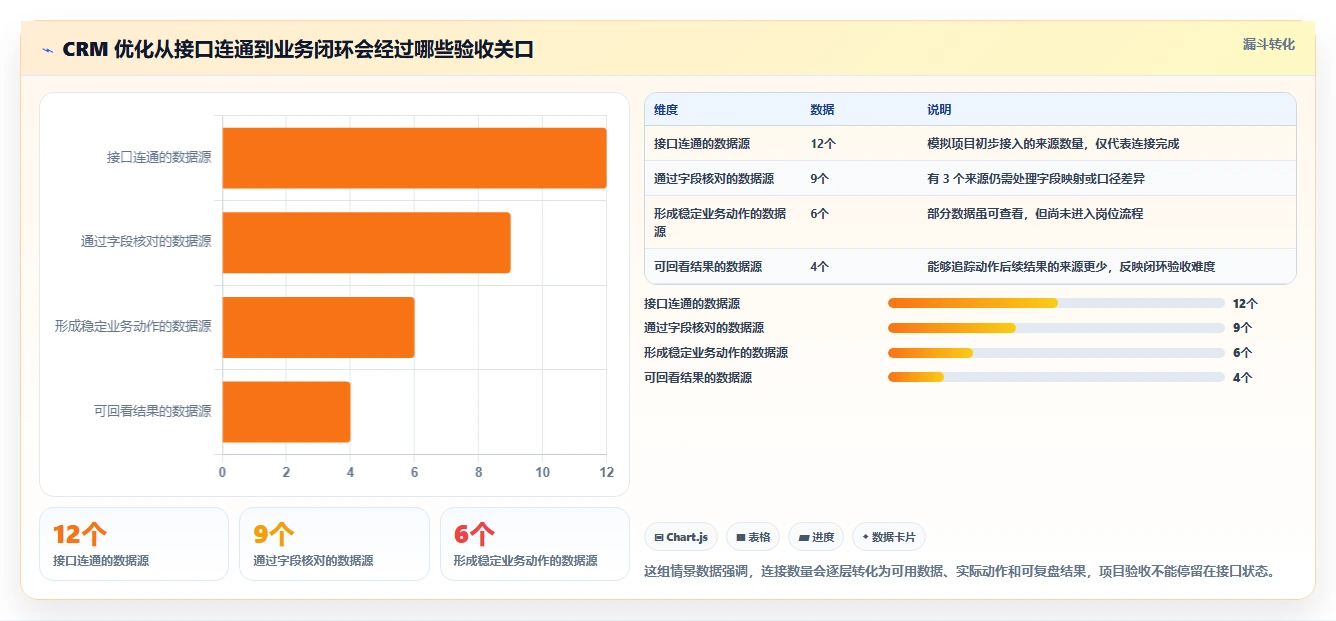Open the 9个 通过字段核对的数据源 summary card

pos(334,544)
